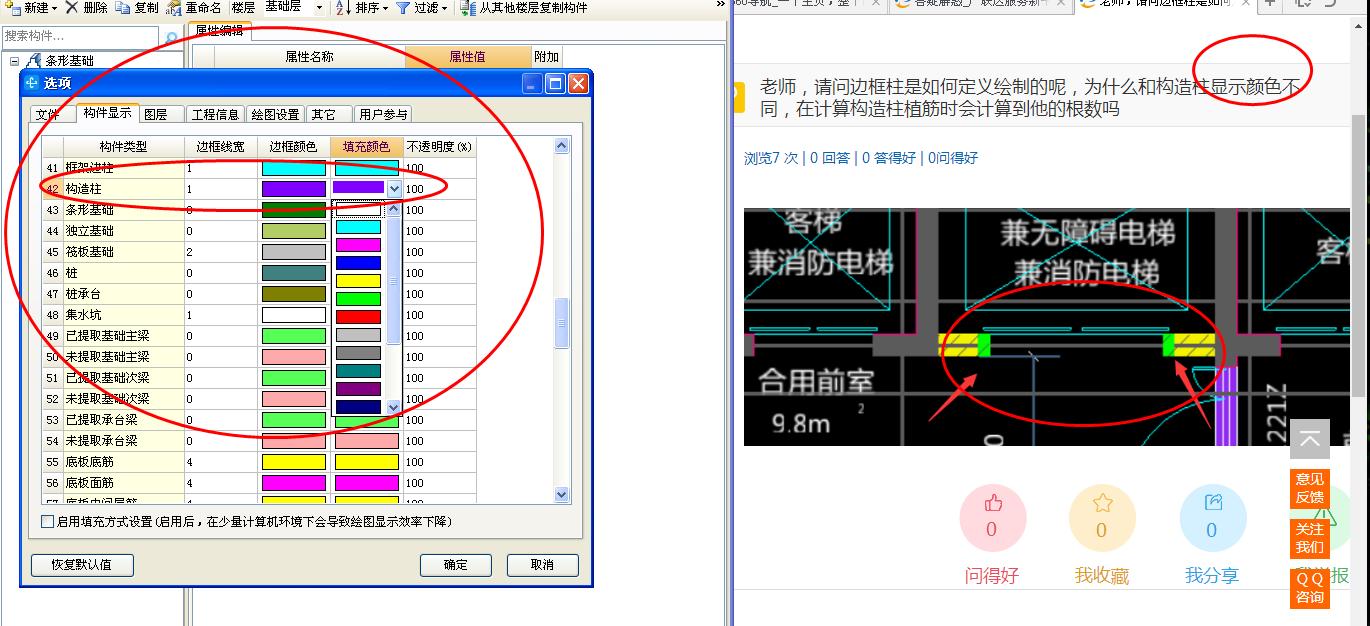Click the share 我分享 icon on the webpage
This screenshot has width=1370, height=626.
[x=1213, y=503]
